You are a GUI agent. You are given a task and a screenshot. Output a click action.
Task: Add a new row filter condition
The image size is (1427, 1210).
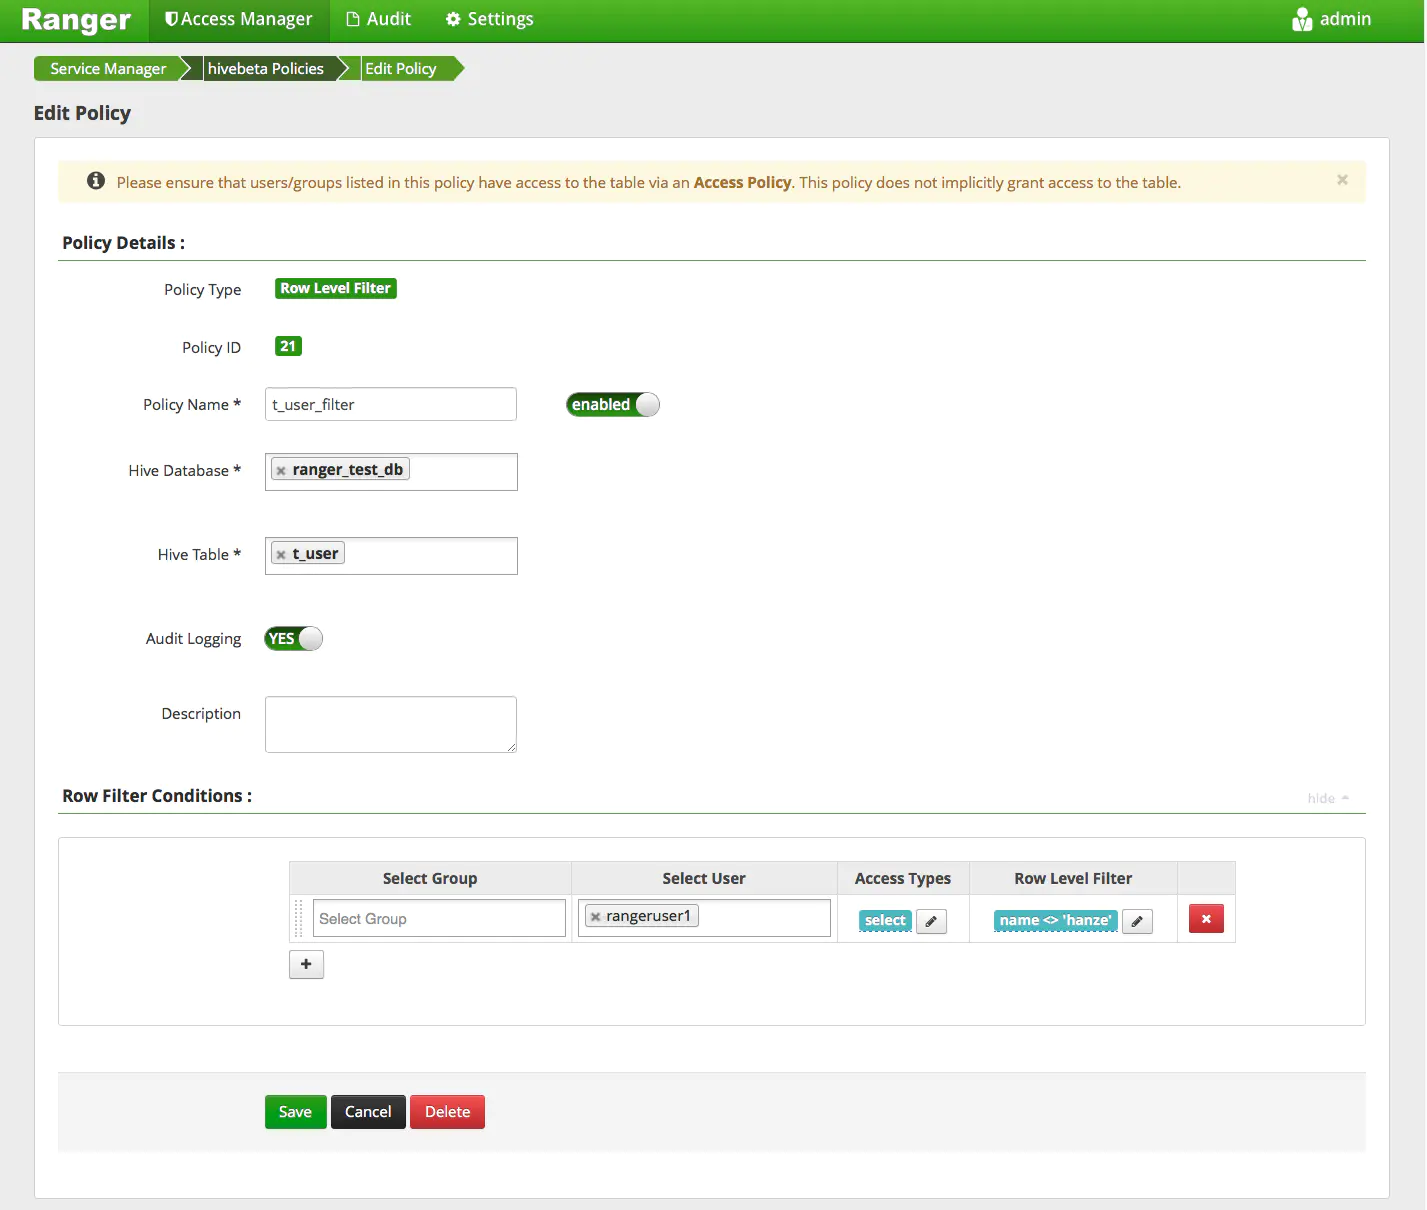[x=306, y=964]
